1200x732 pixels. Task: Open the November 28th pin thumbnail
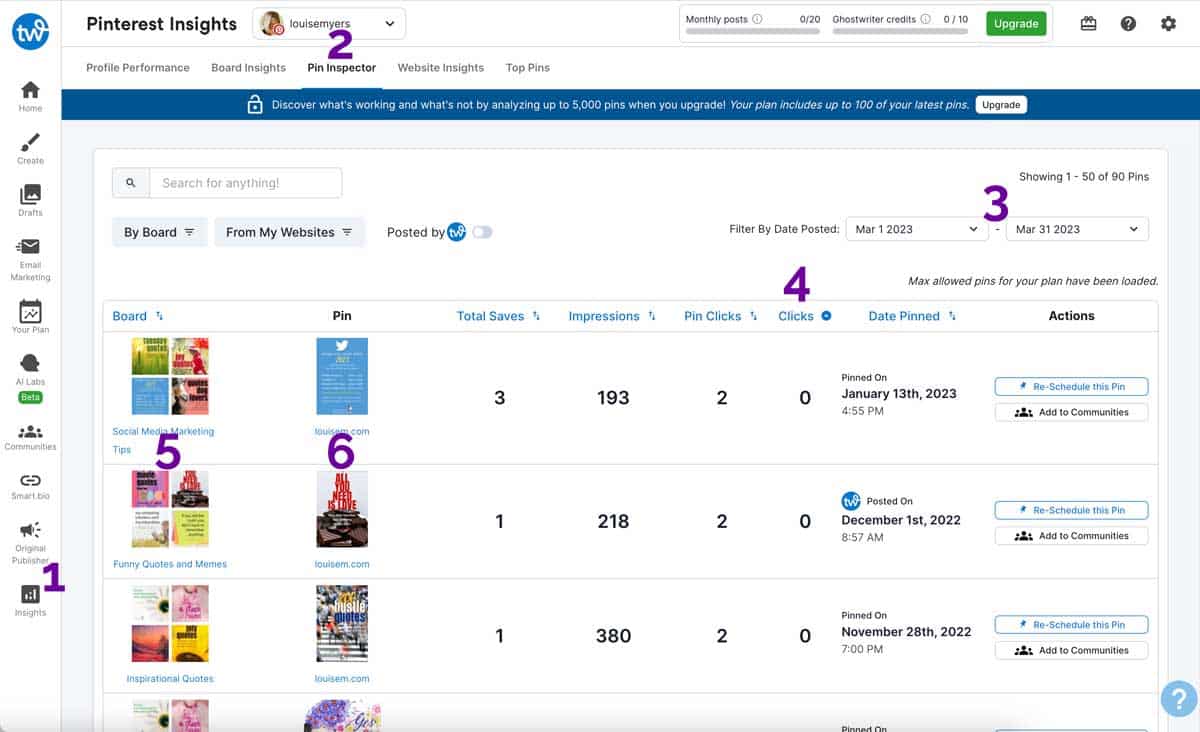coord(342,624)
